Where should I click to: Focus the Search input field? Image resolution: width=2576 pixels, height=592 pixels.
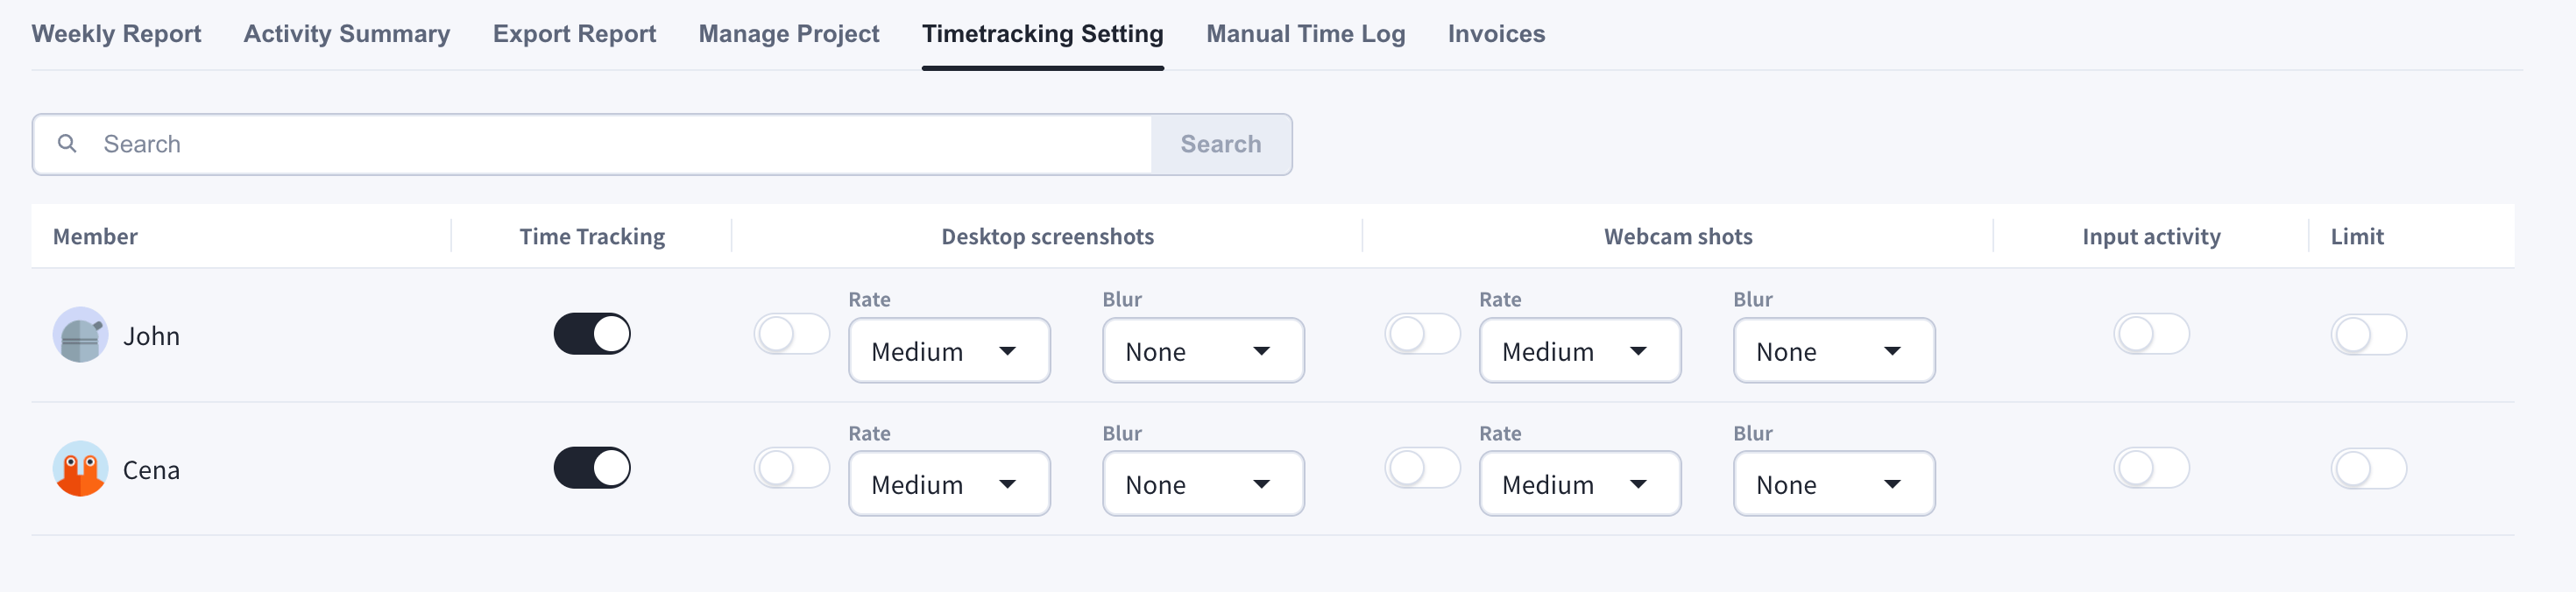click(x=592, y=144)
